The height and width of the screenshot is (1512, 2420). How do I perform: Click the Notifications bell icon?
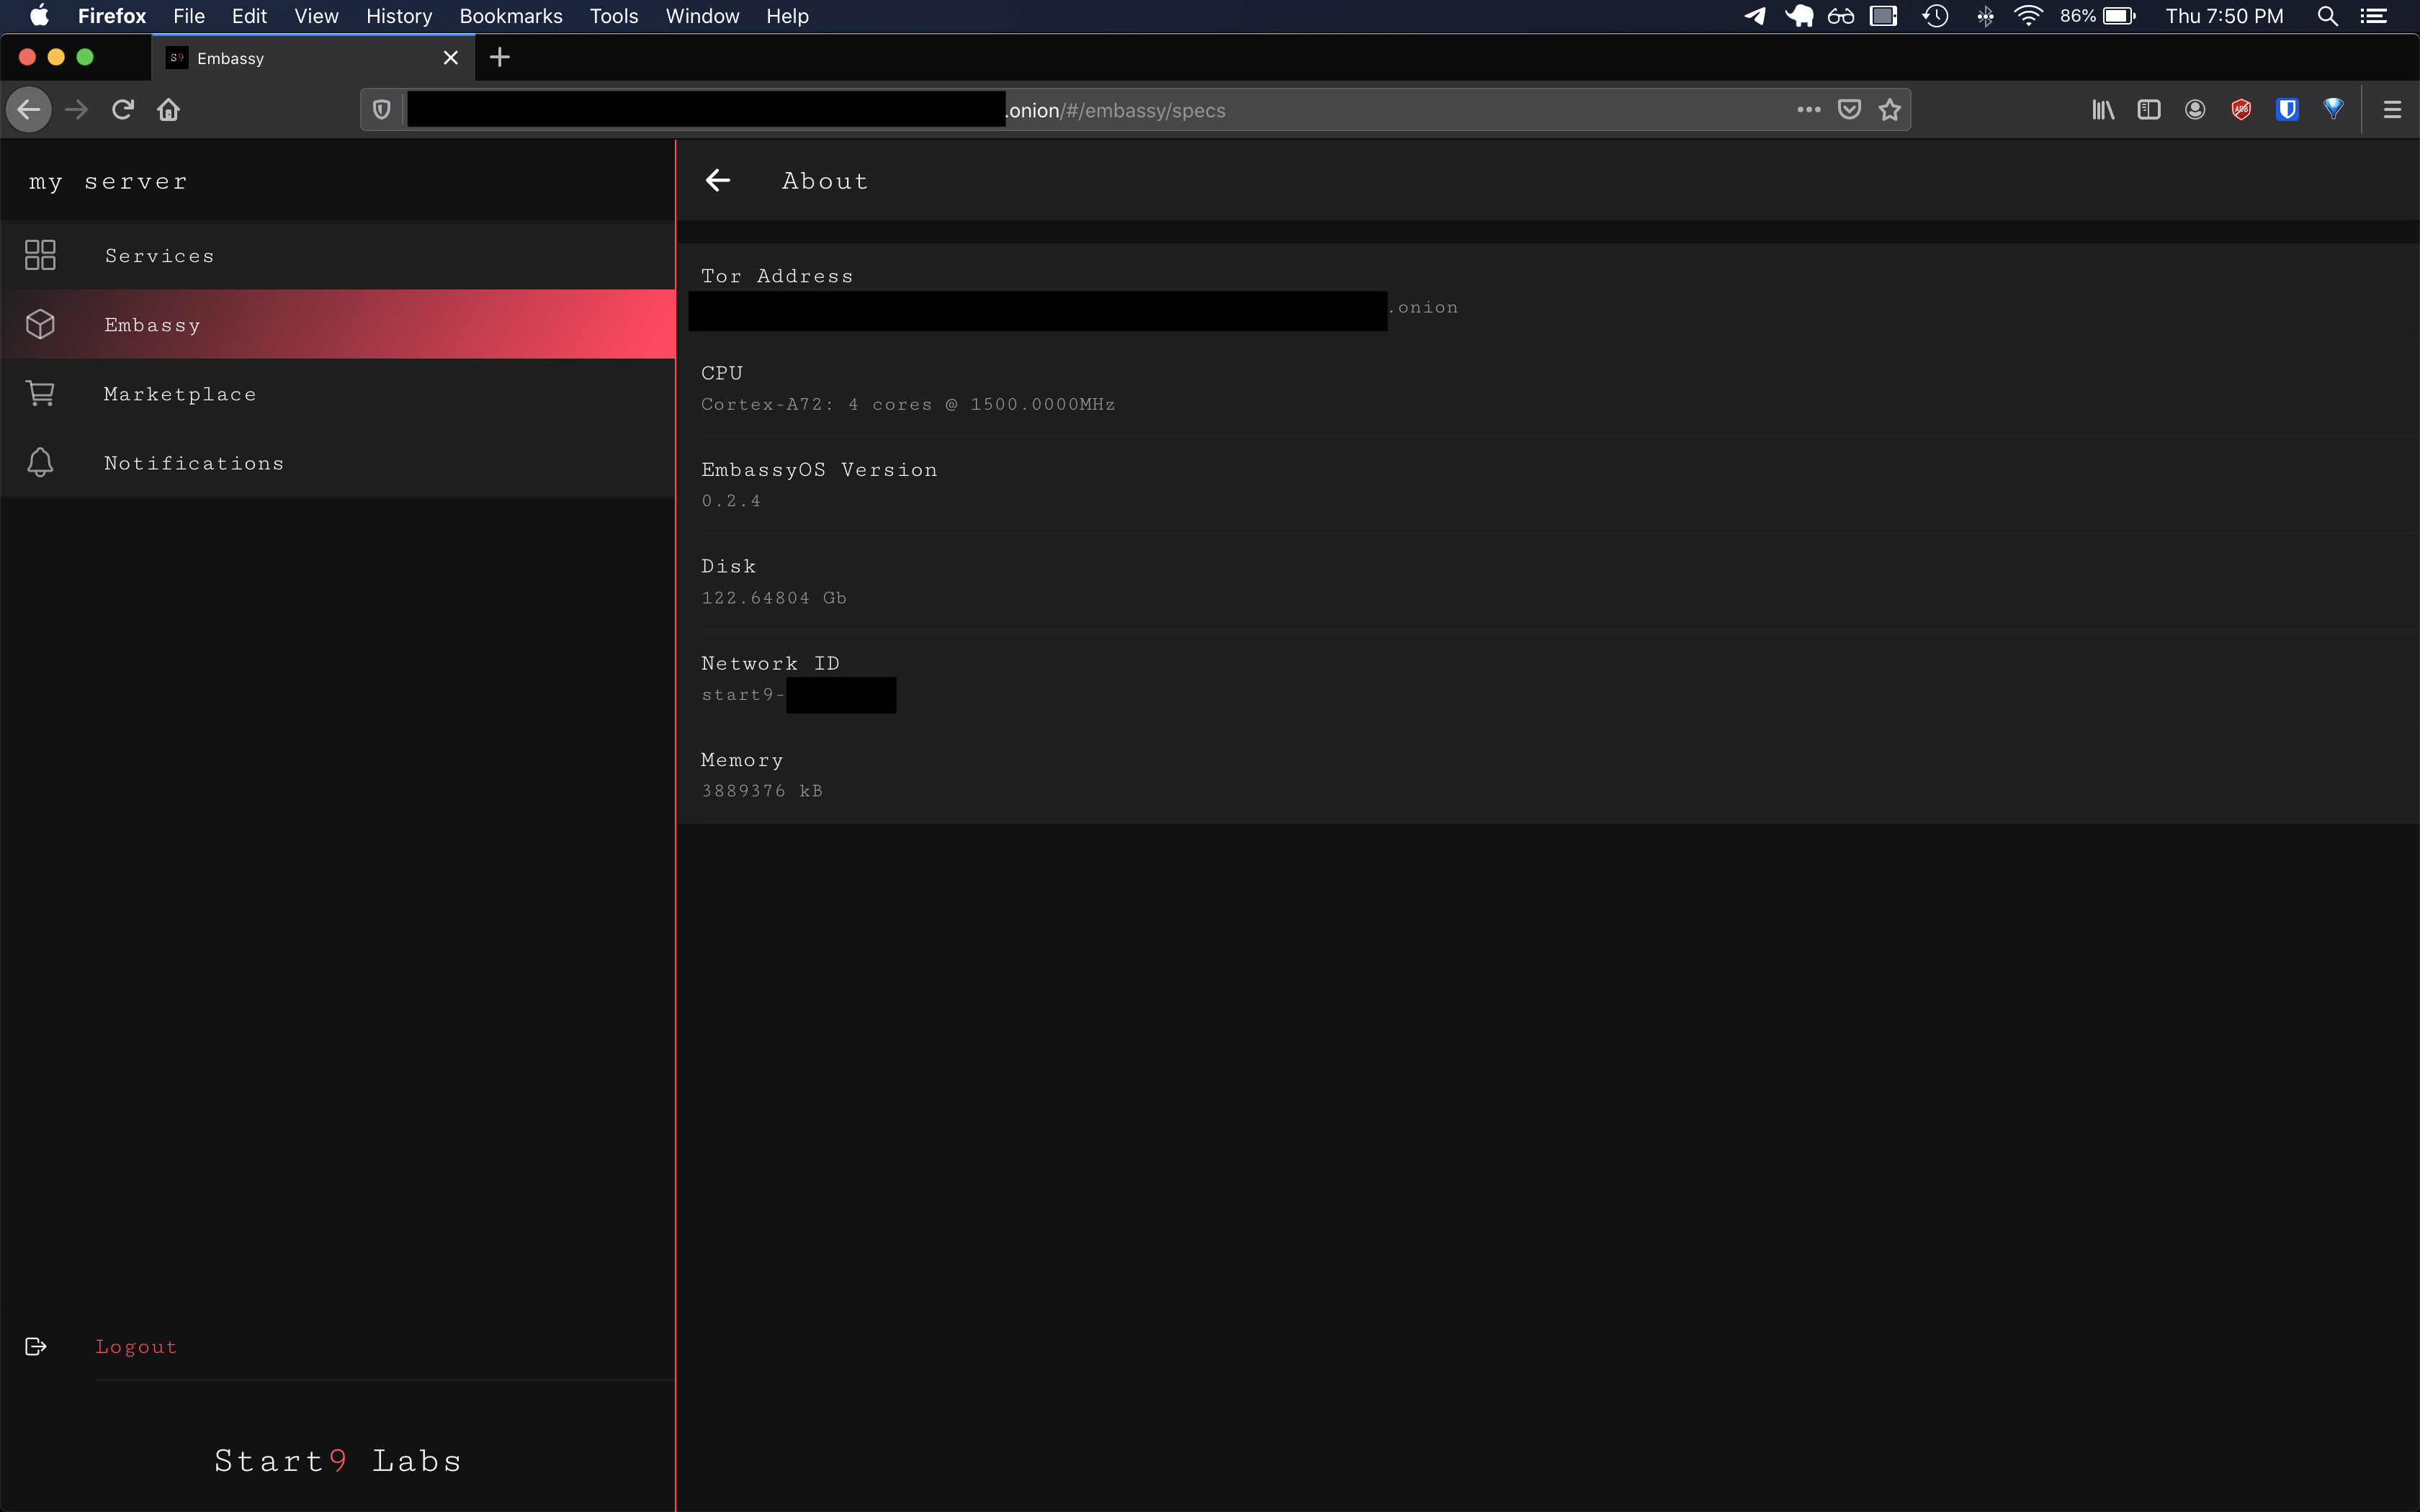click(40, 463)
